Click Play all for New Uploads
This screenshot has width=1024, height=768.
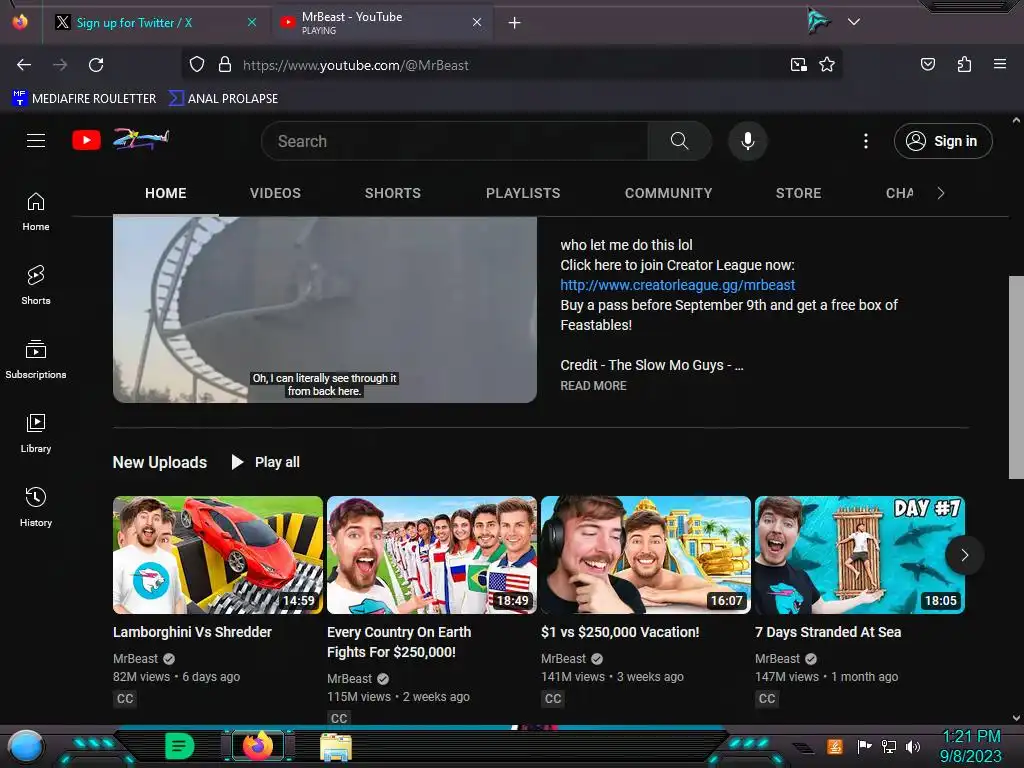(x=266, y=462)
